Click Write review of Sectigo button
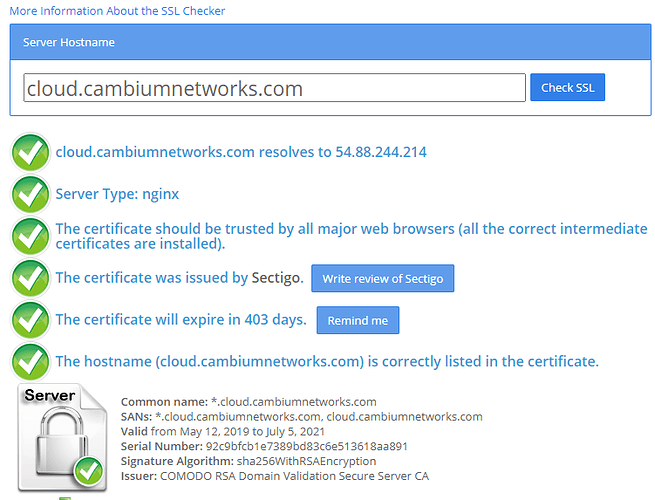655x500 pixels. click(383, 278)
